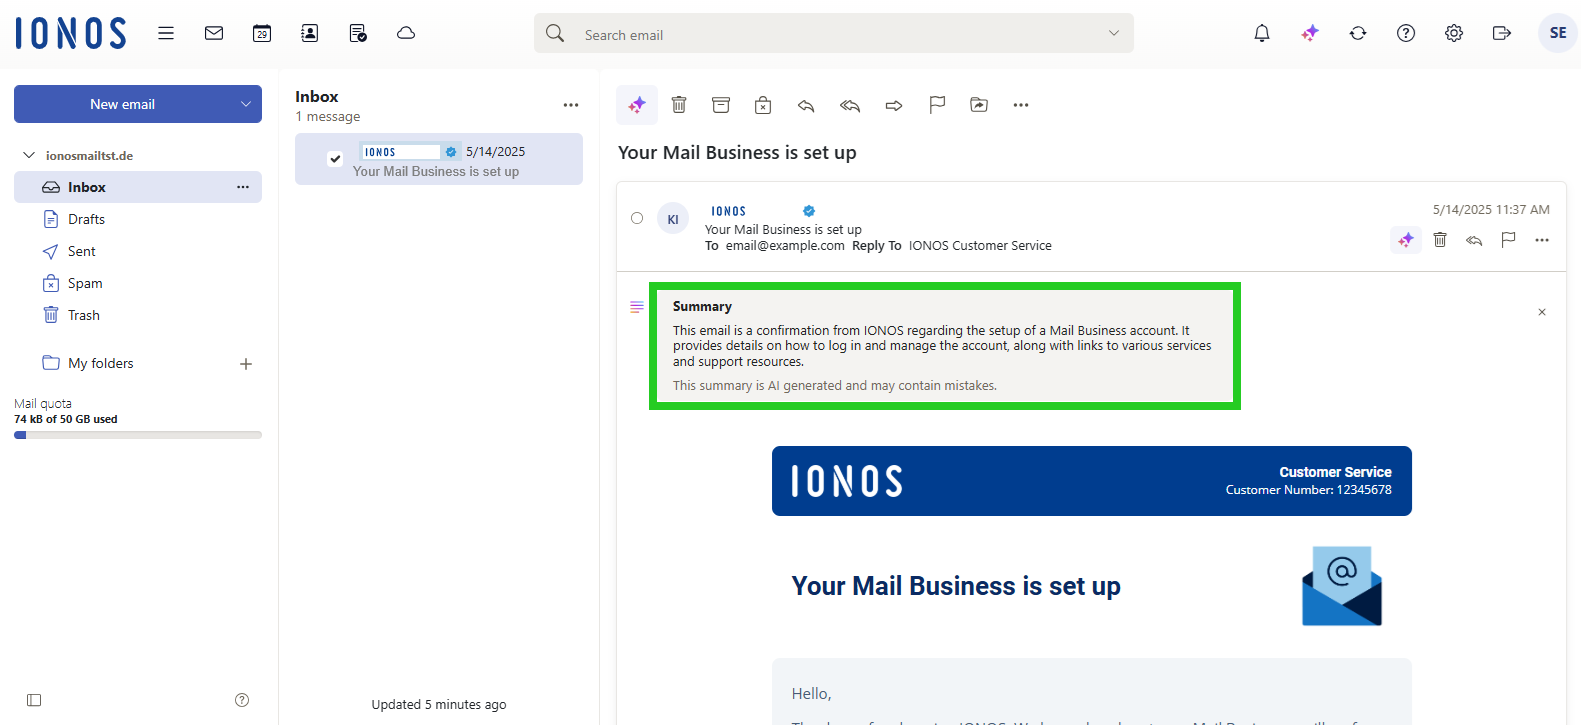This screenshot has height=725, width=1581.
Task: Open more actions menu in mail toolbar
Action: [1021, 105]
